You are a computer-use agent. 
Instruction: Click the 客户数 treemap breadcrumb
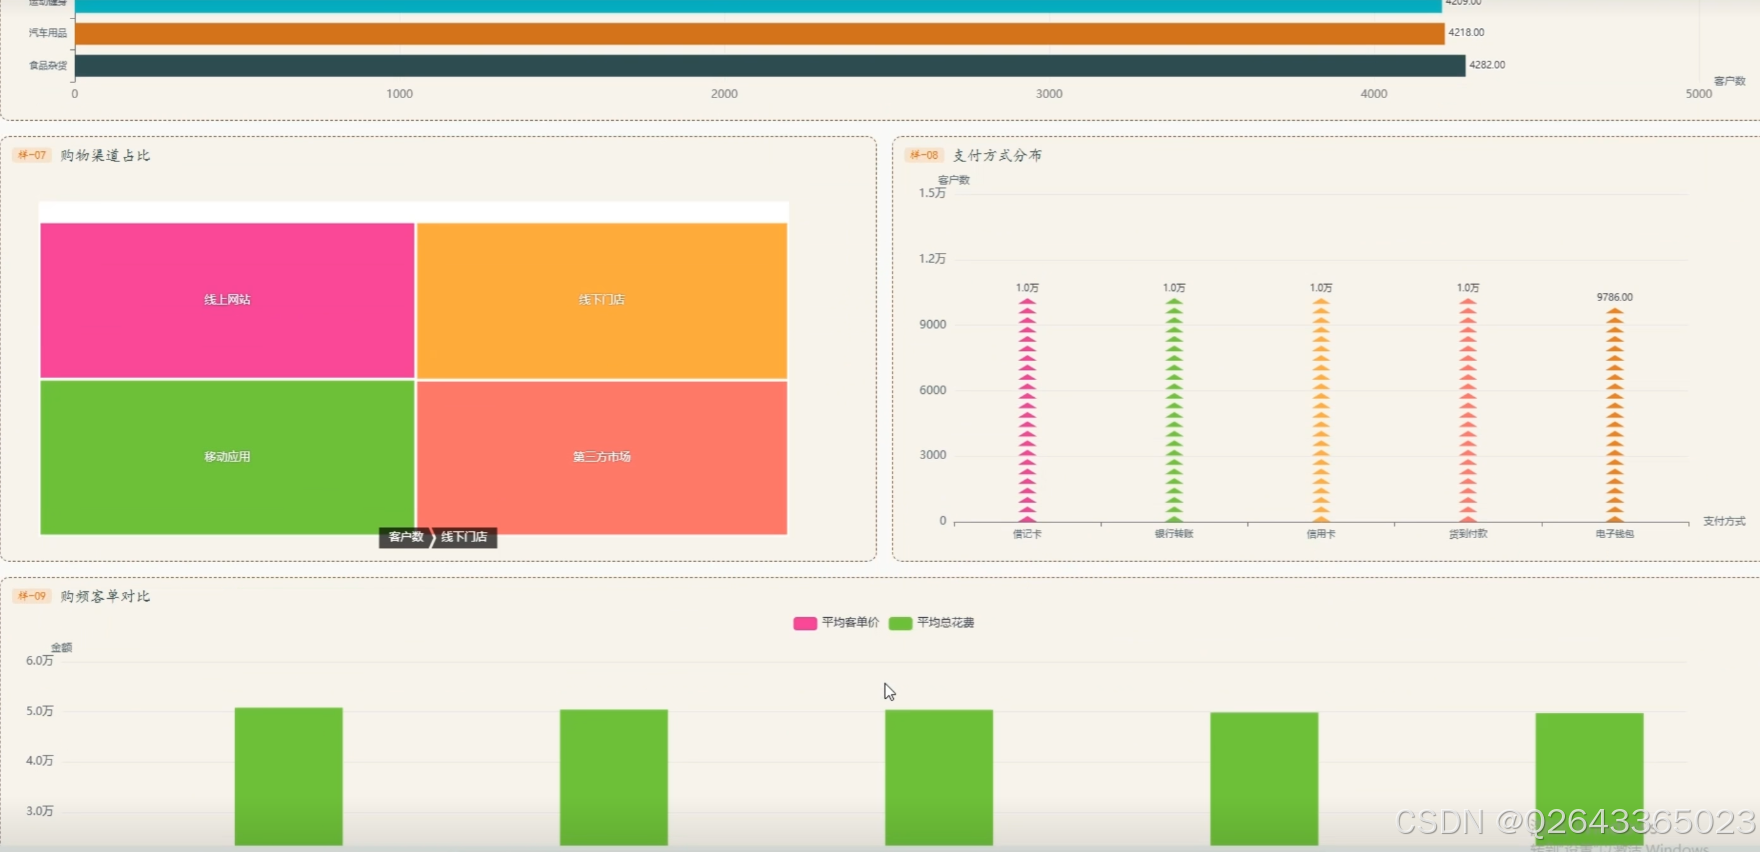pyautogui.click(x=405, y=537)
